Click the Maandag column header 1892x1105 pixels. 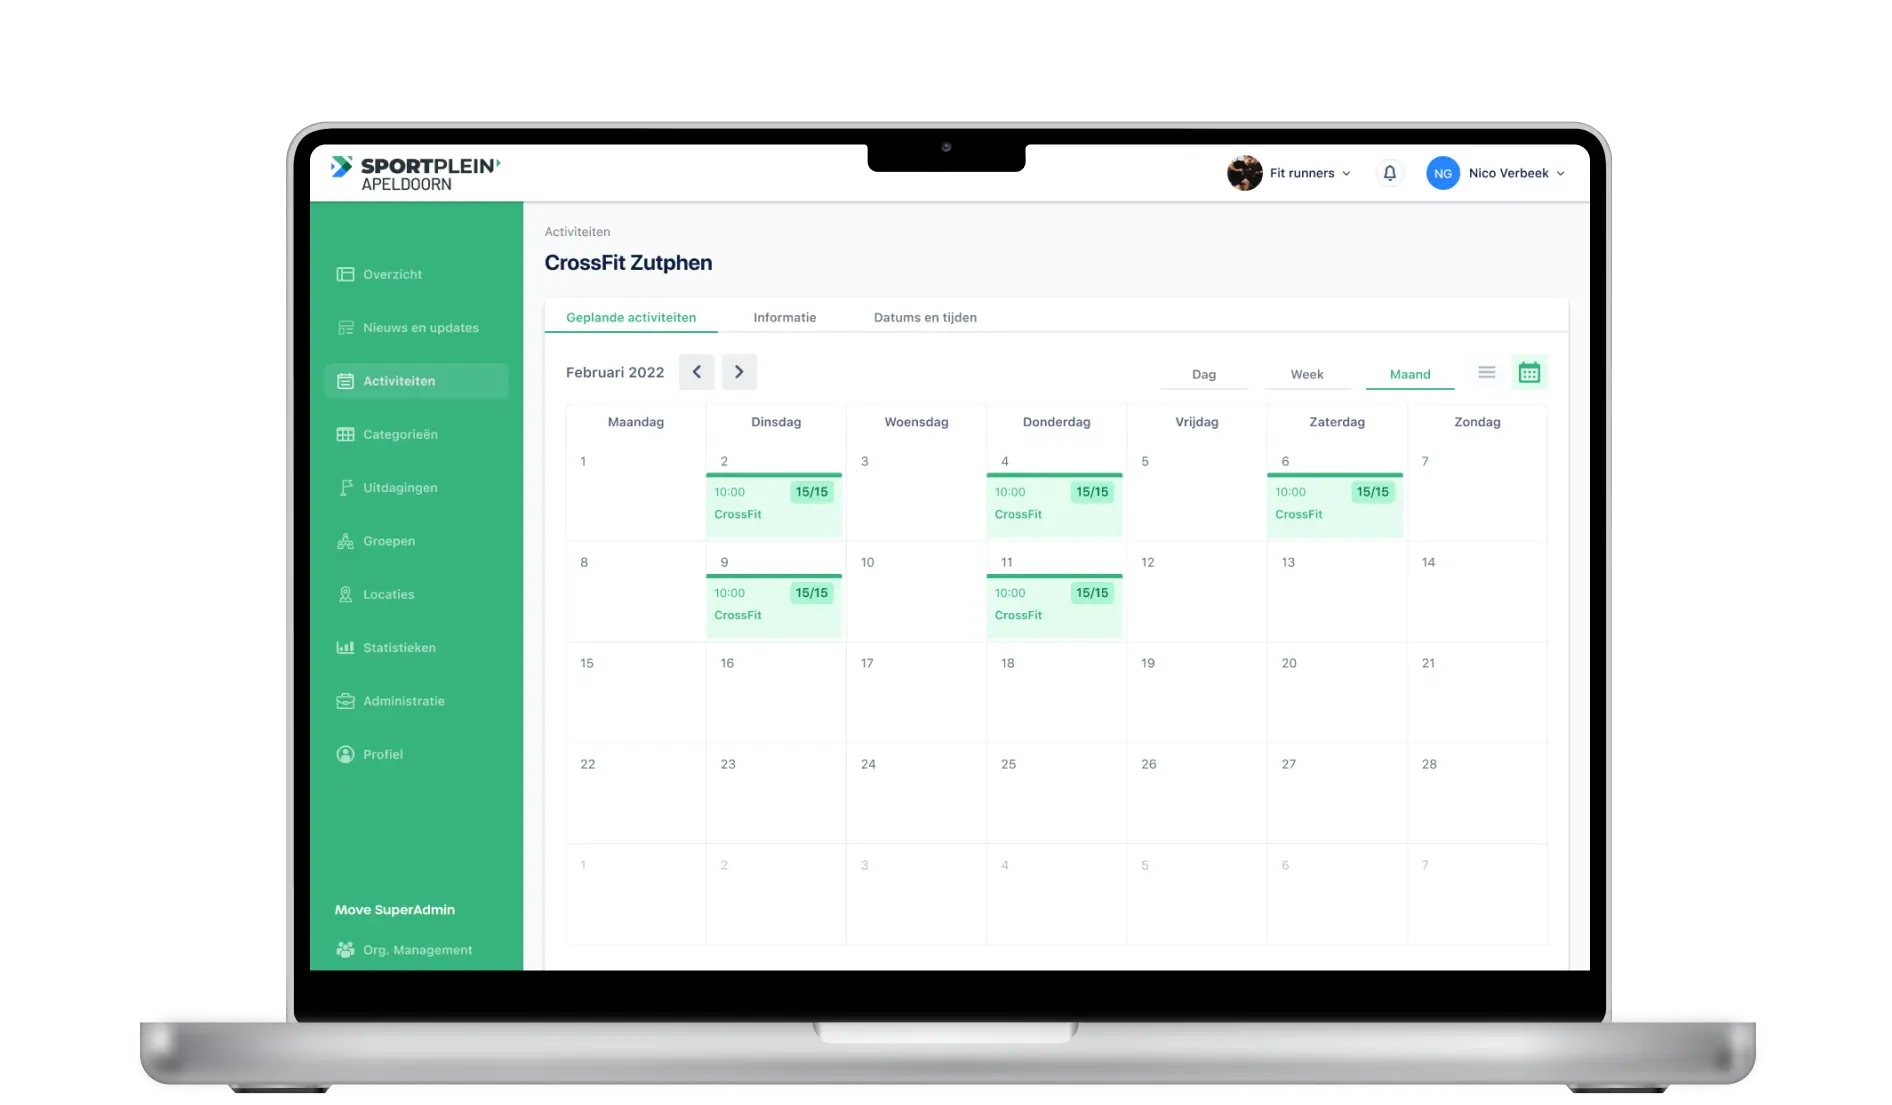636,422
